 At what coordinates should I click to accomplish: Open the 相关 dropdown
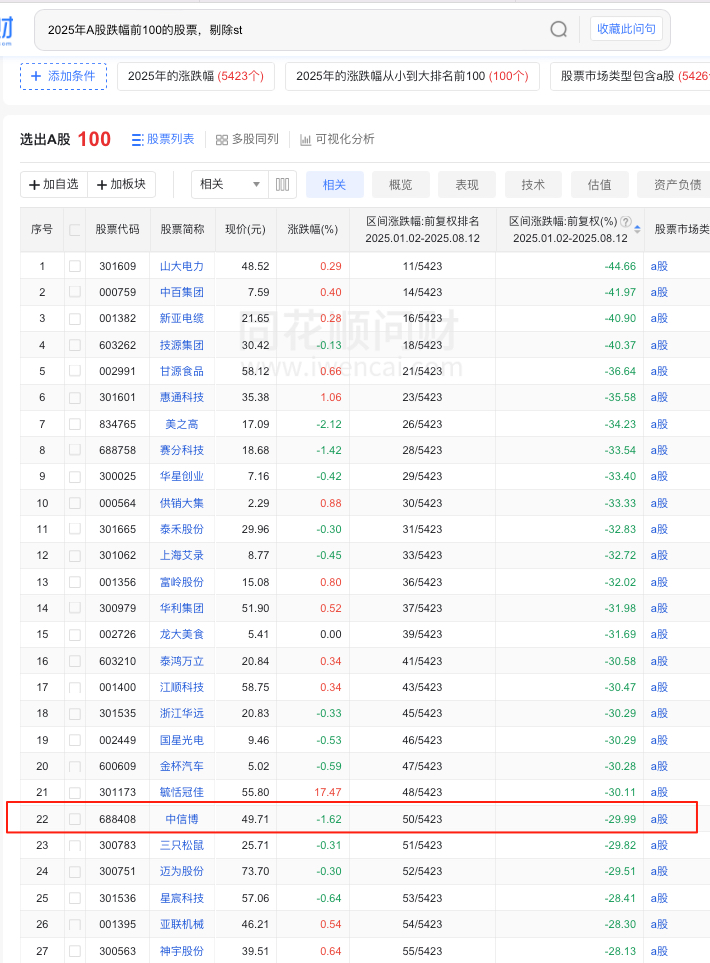click(230, 184)
